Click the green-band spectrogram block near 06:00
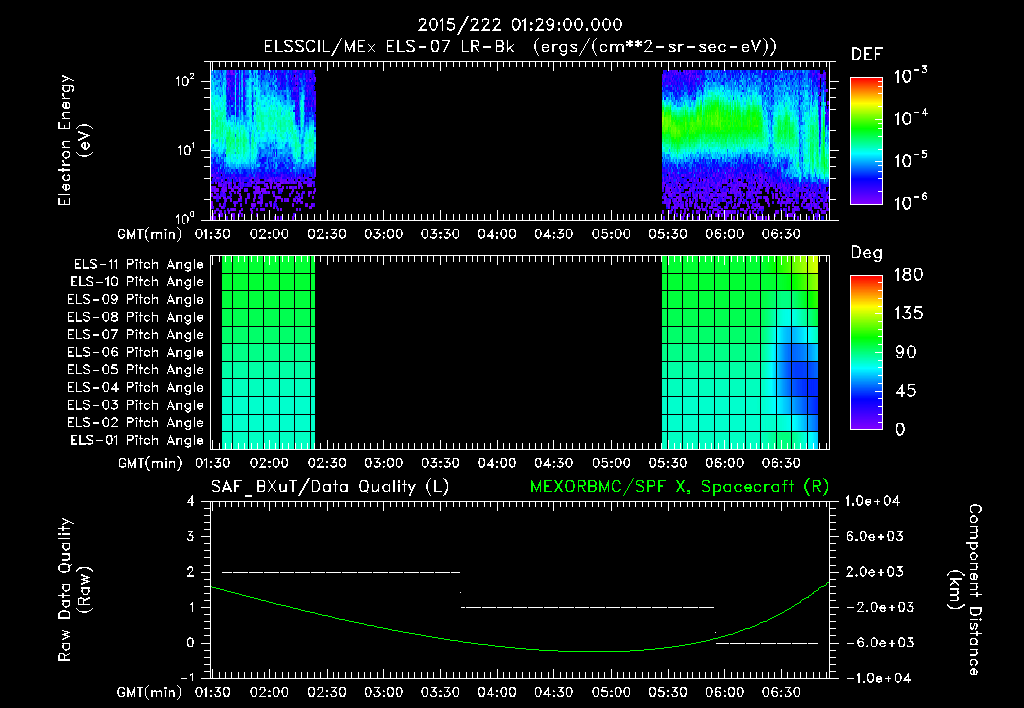1024x708 pixels. (x=745, y=144)
